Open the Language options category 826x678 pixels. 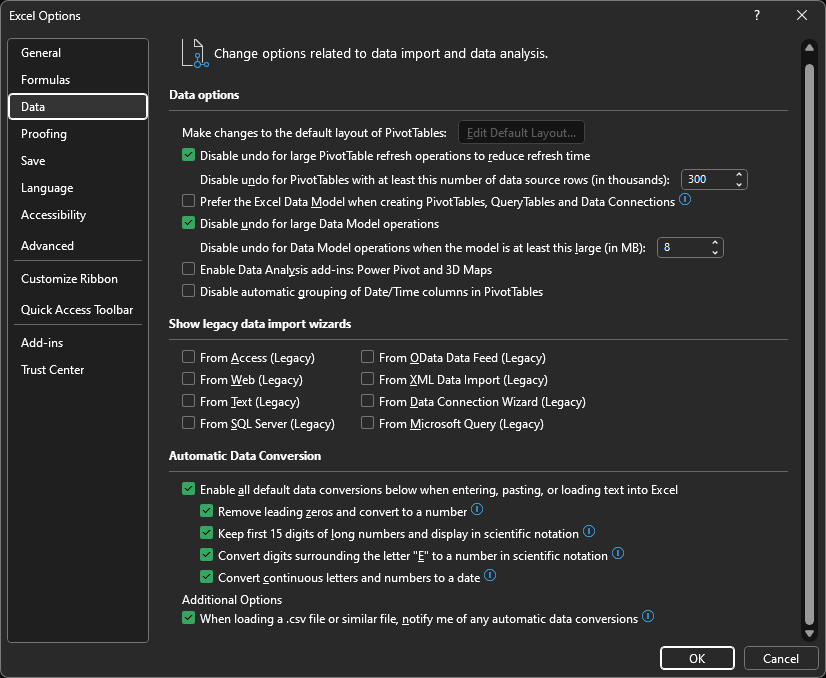78,188
